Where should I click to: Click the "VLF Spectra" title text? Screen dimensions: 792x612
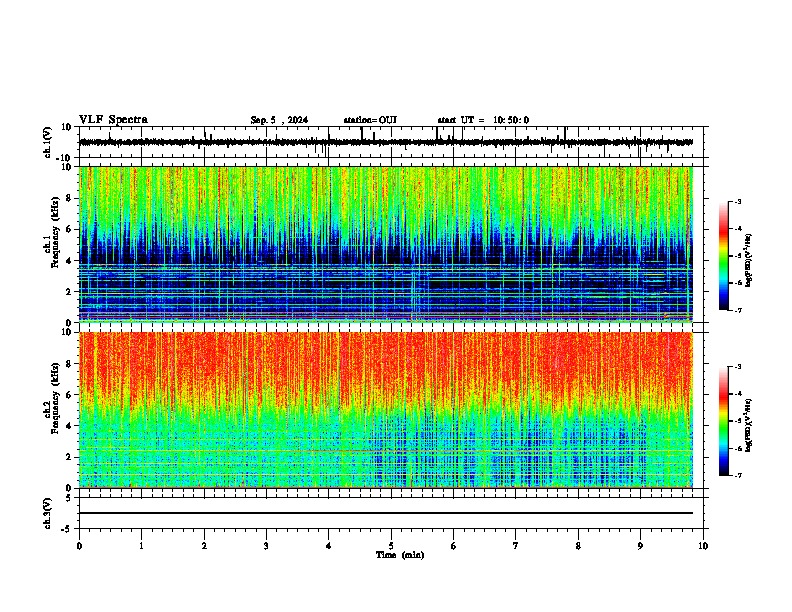(x=113, y=120)
